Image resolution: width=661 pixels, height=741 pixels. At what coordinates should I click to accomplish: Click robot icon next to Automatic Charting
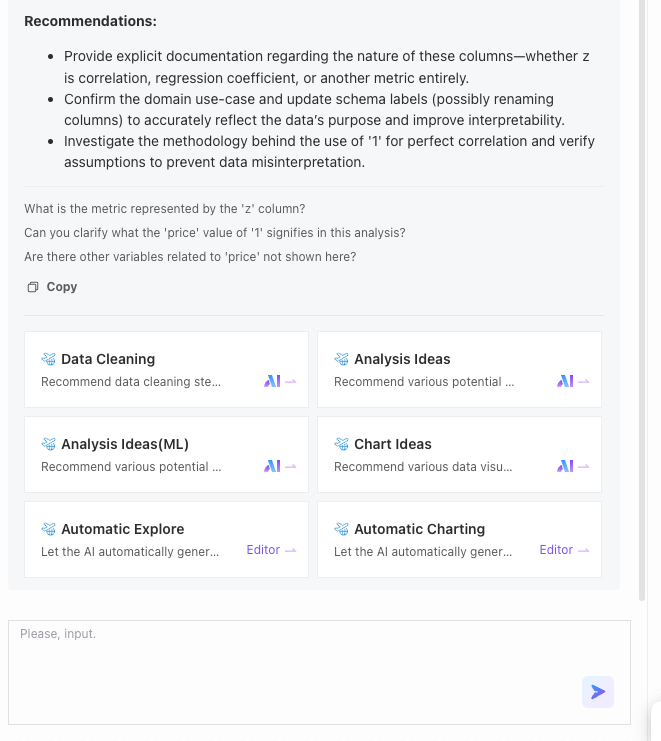pos(341,529)
